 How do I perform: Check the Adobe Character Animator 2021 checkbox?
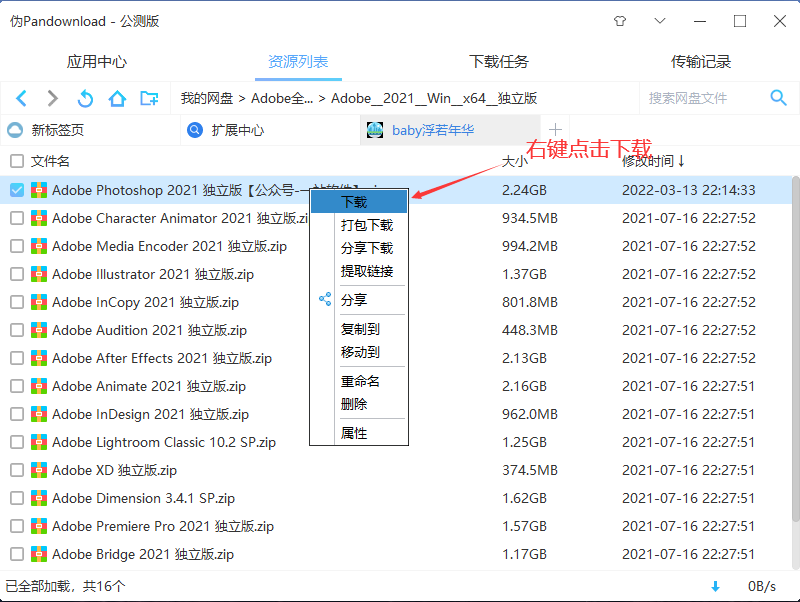coord(17,218)
